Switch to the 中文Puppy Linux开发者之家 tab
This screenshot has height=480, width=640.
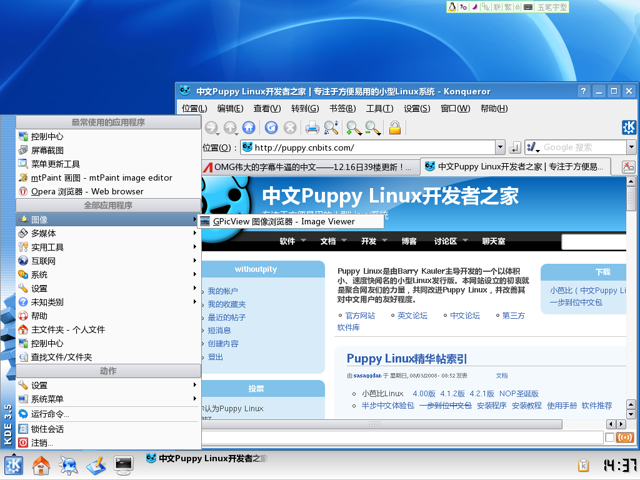point(516,167)
